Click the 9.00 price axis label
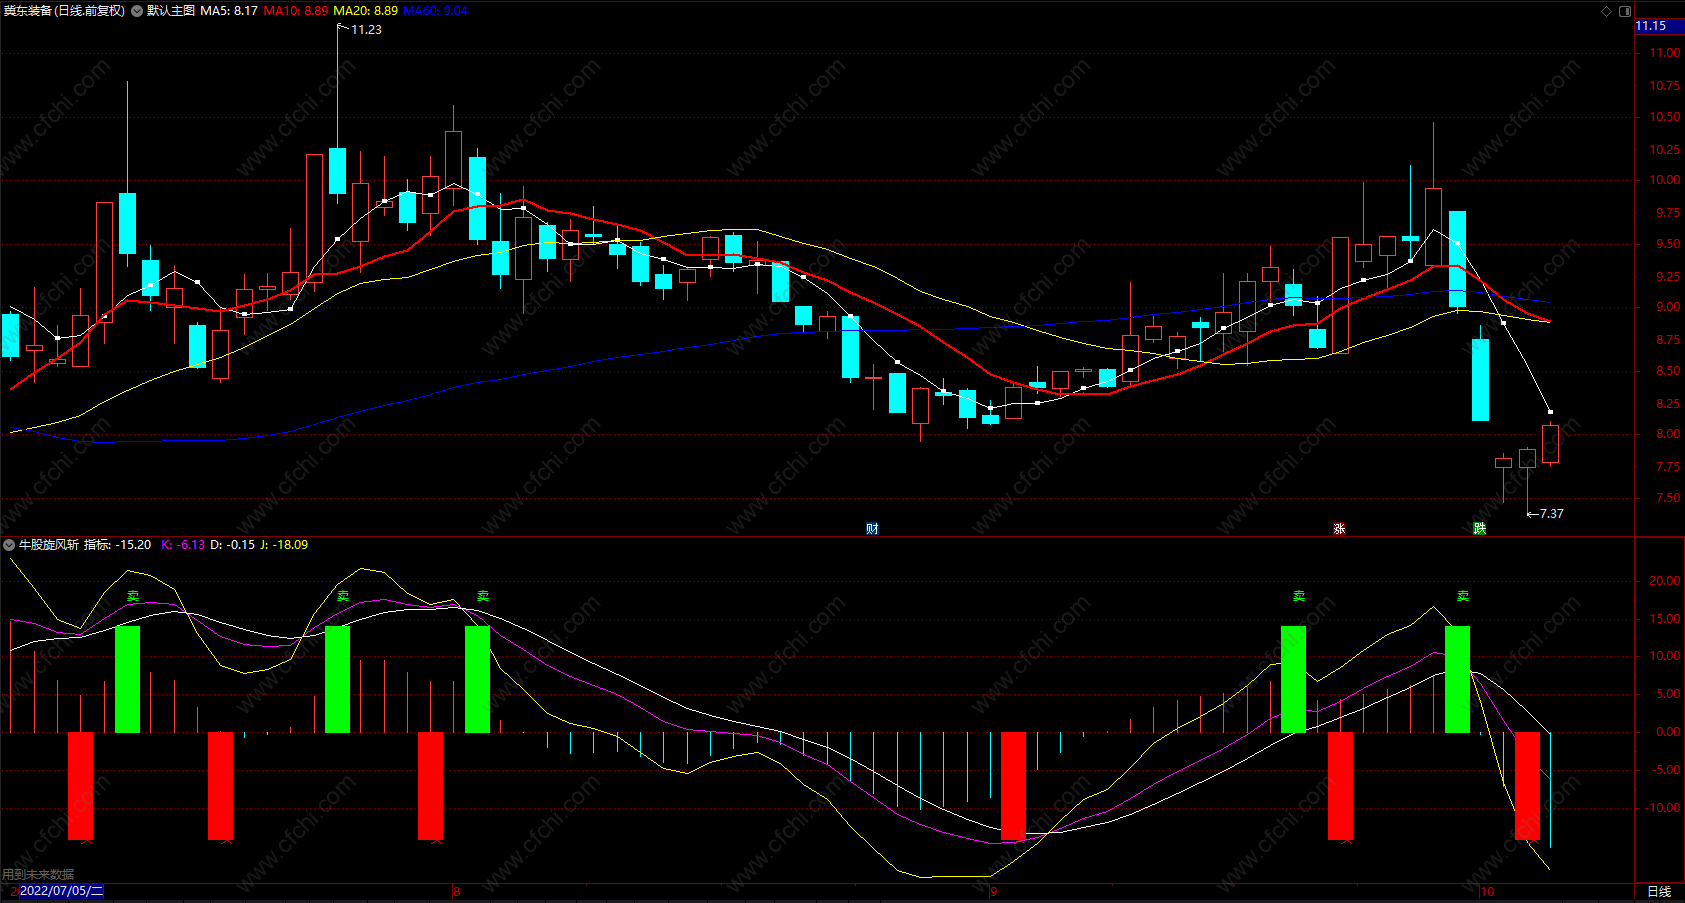 click(1668, 307)
